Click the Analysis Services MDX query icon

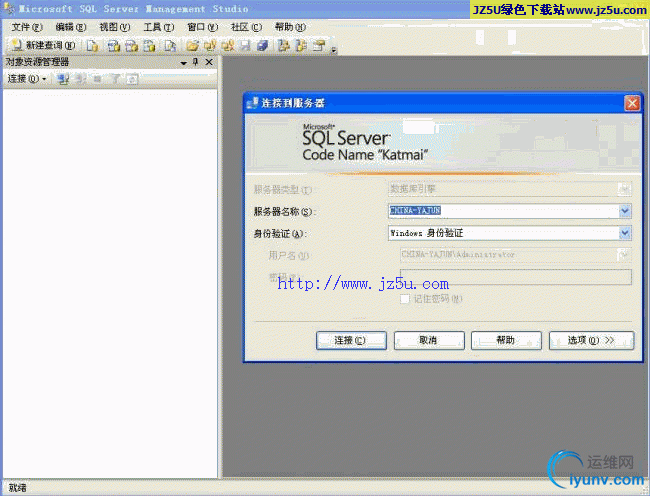pyautogui.click(x=113, y=45)
